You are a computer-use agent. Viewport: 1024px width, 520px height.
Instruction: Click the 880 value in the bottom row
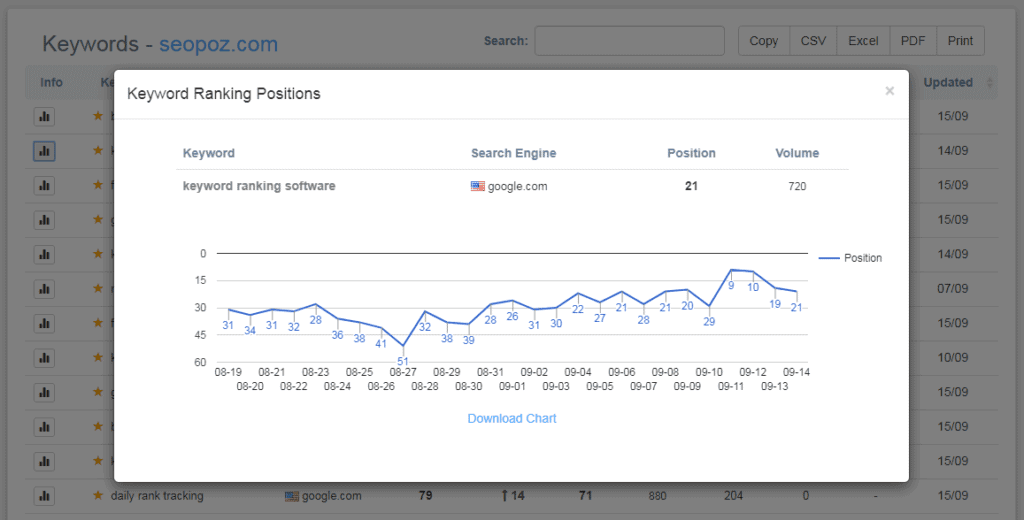[658, 496]
